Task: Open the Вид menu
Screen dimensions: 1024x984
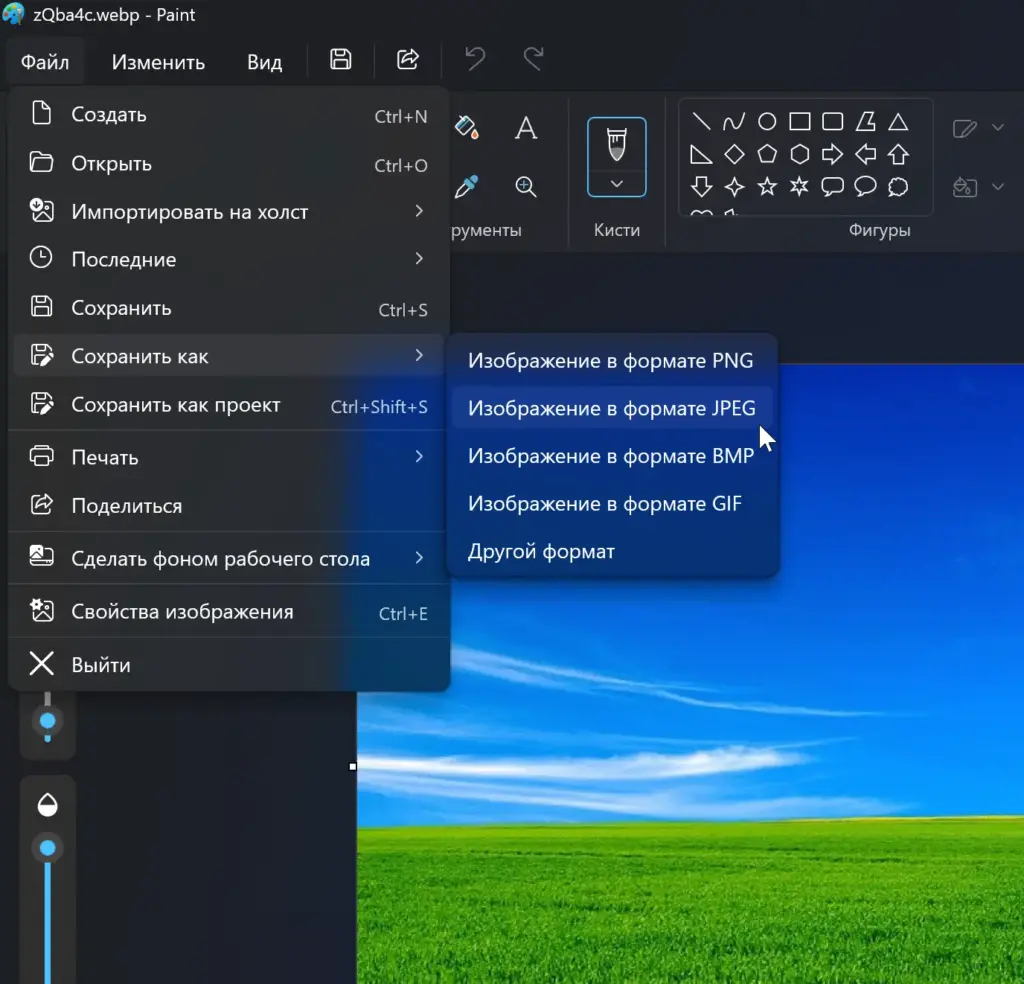Action: coord(264,62)
